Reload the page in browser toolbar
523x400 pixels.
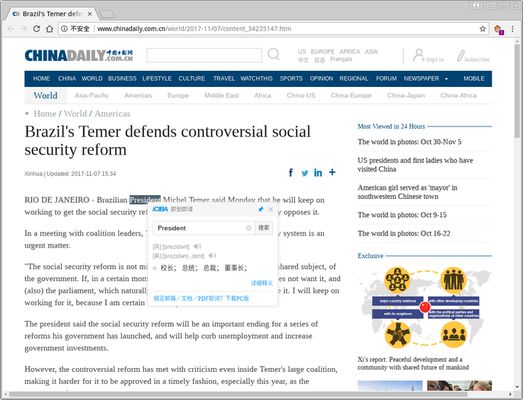(36, 29)
